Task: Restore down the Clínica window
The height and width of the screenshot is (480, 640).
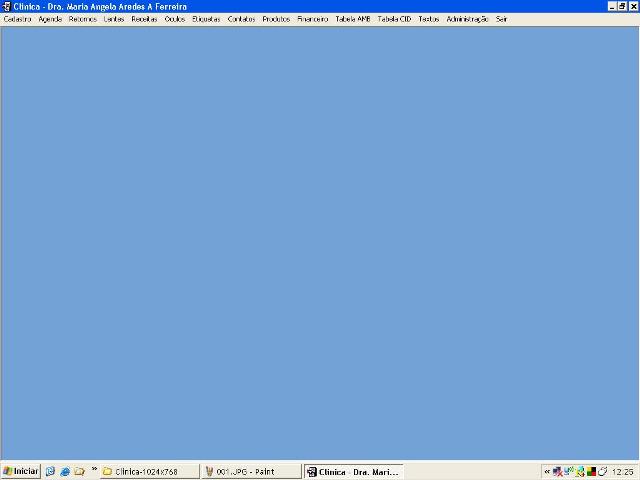Action: tap(622, 7)
